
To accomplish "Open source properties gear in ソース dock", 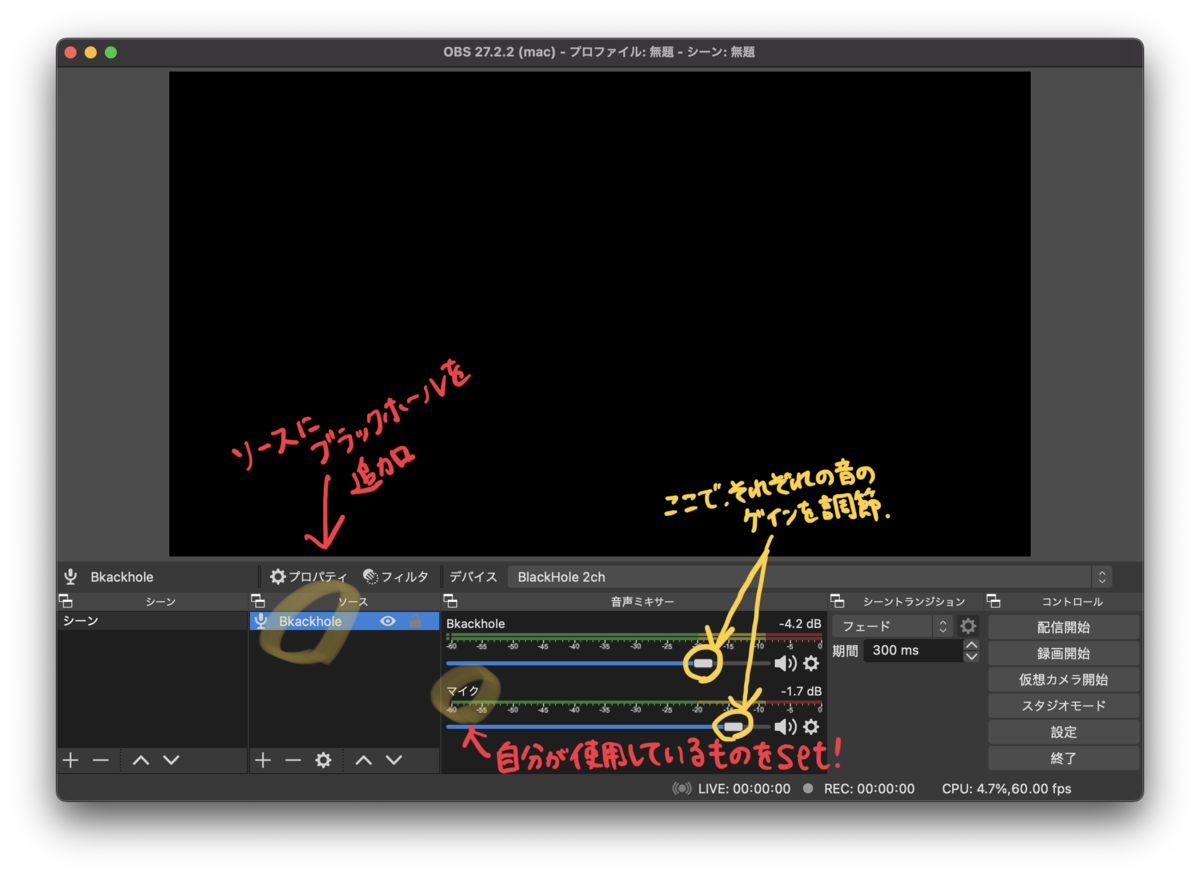I will point(323,760).
